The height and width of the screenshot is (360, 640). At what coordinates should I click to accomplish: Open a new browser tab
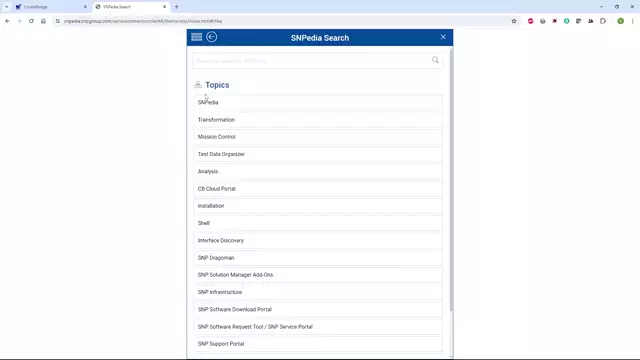point(177,7)
